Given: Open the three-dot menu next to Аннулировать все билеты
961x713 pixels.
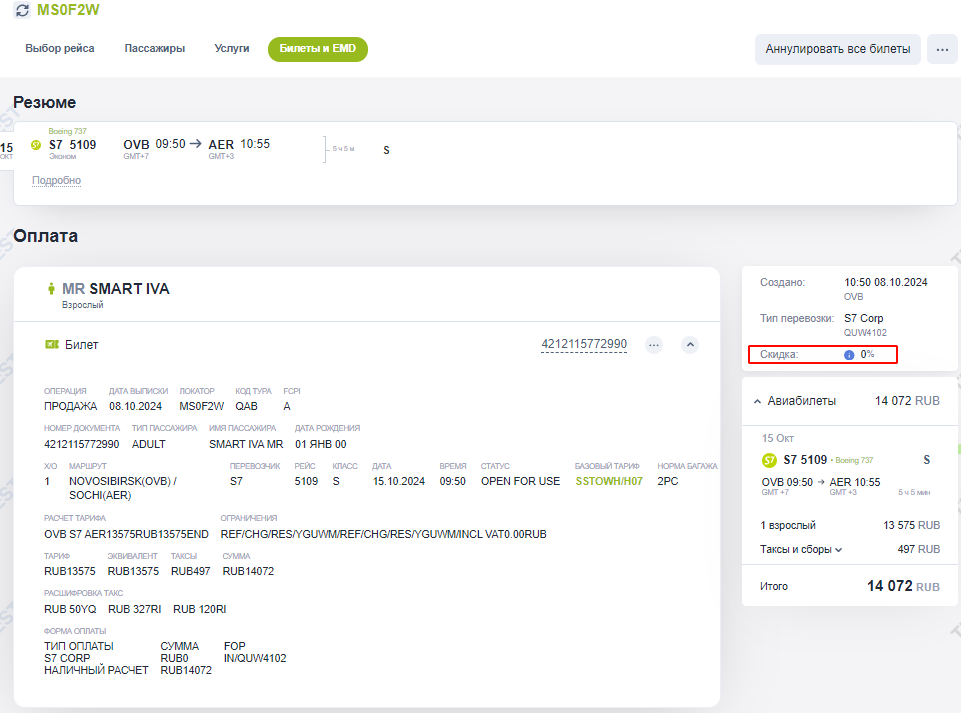Looking at the screenshot, I should [942, 49].
